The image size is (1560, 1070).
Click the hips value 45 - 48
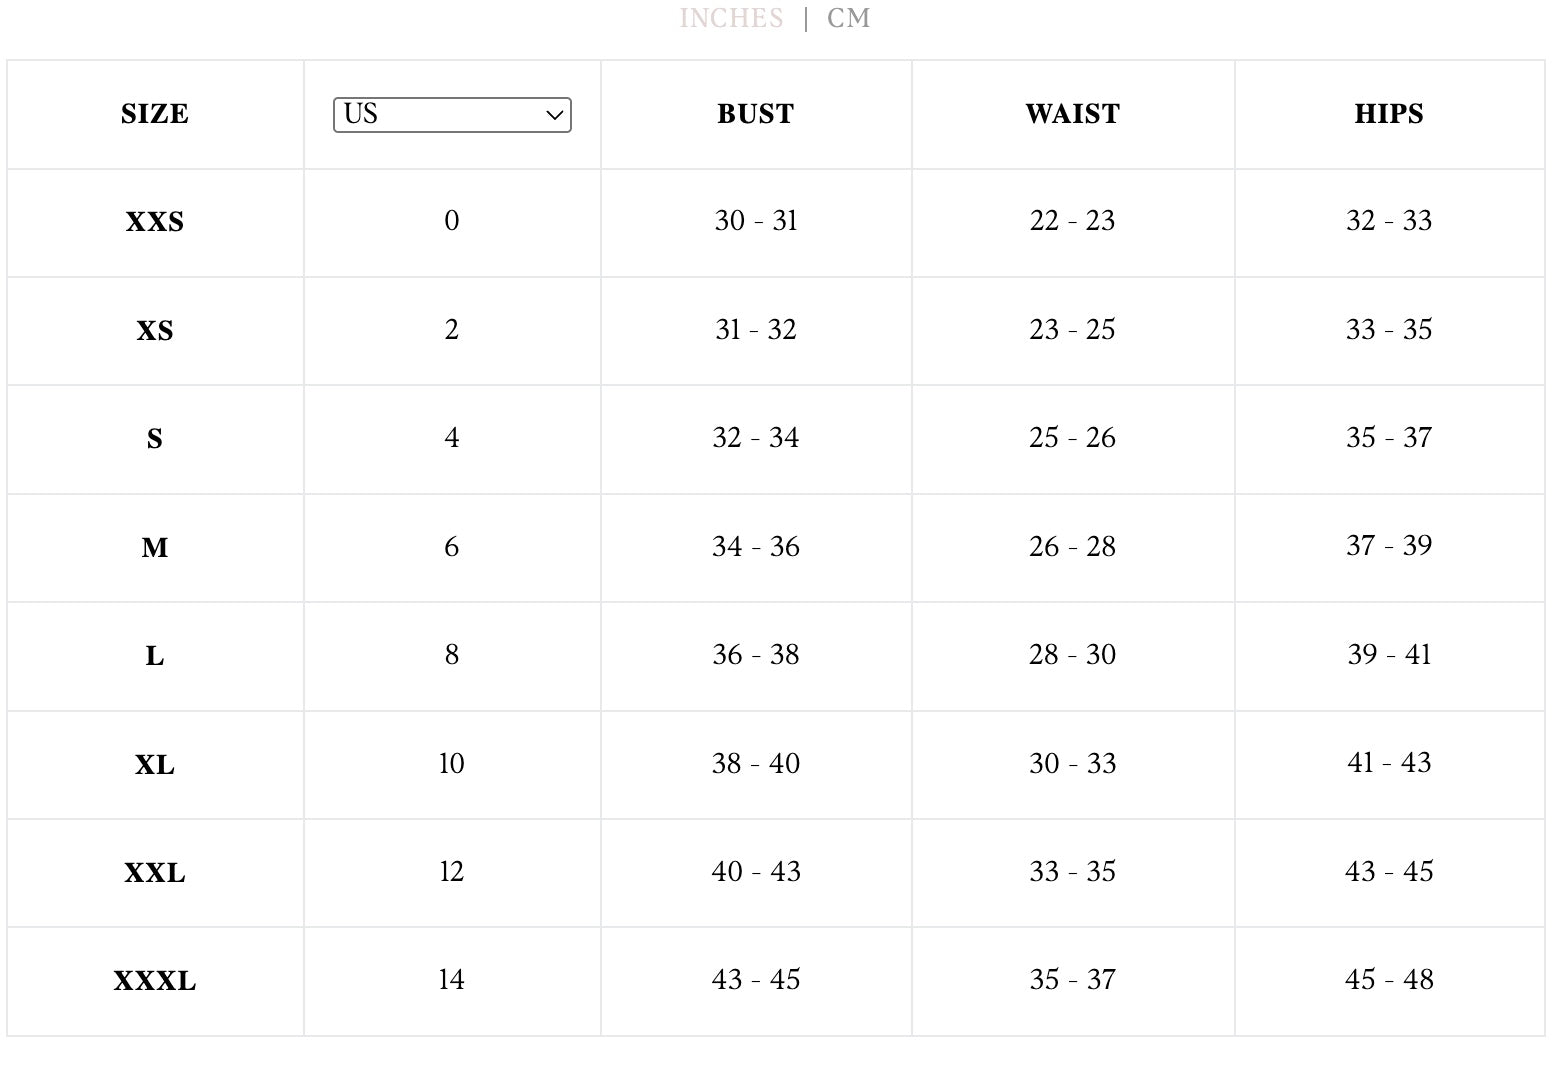pyautogui.click(x=1389, y=980)
